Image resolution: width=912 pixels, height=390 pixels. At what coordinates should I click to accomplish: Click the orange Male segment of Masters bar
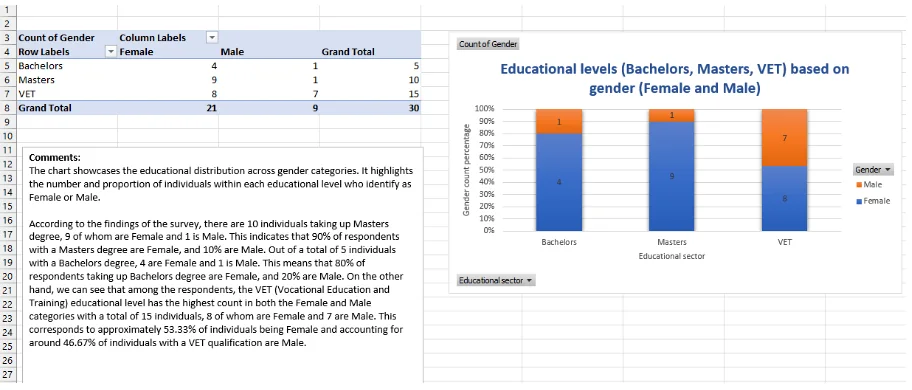pyautogui.click(x=672, y=115)
